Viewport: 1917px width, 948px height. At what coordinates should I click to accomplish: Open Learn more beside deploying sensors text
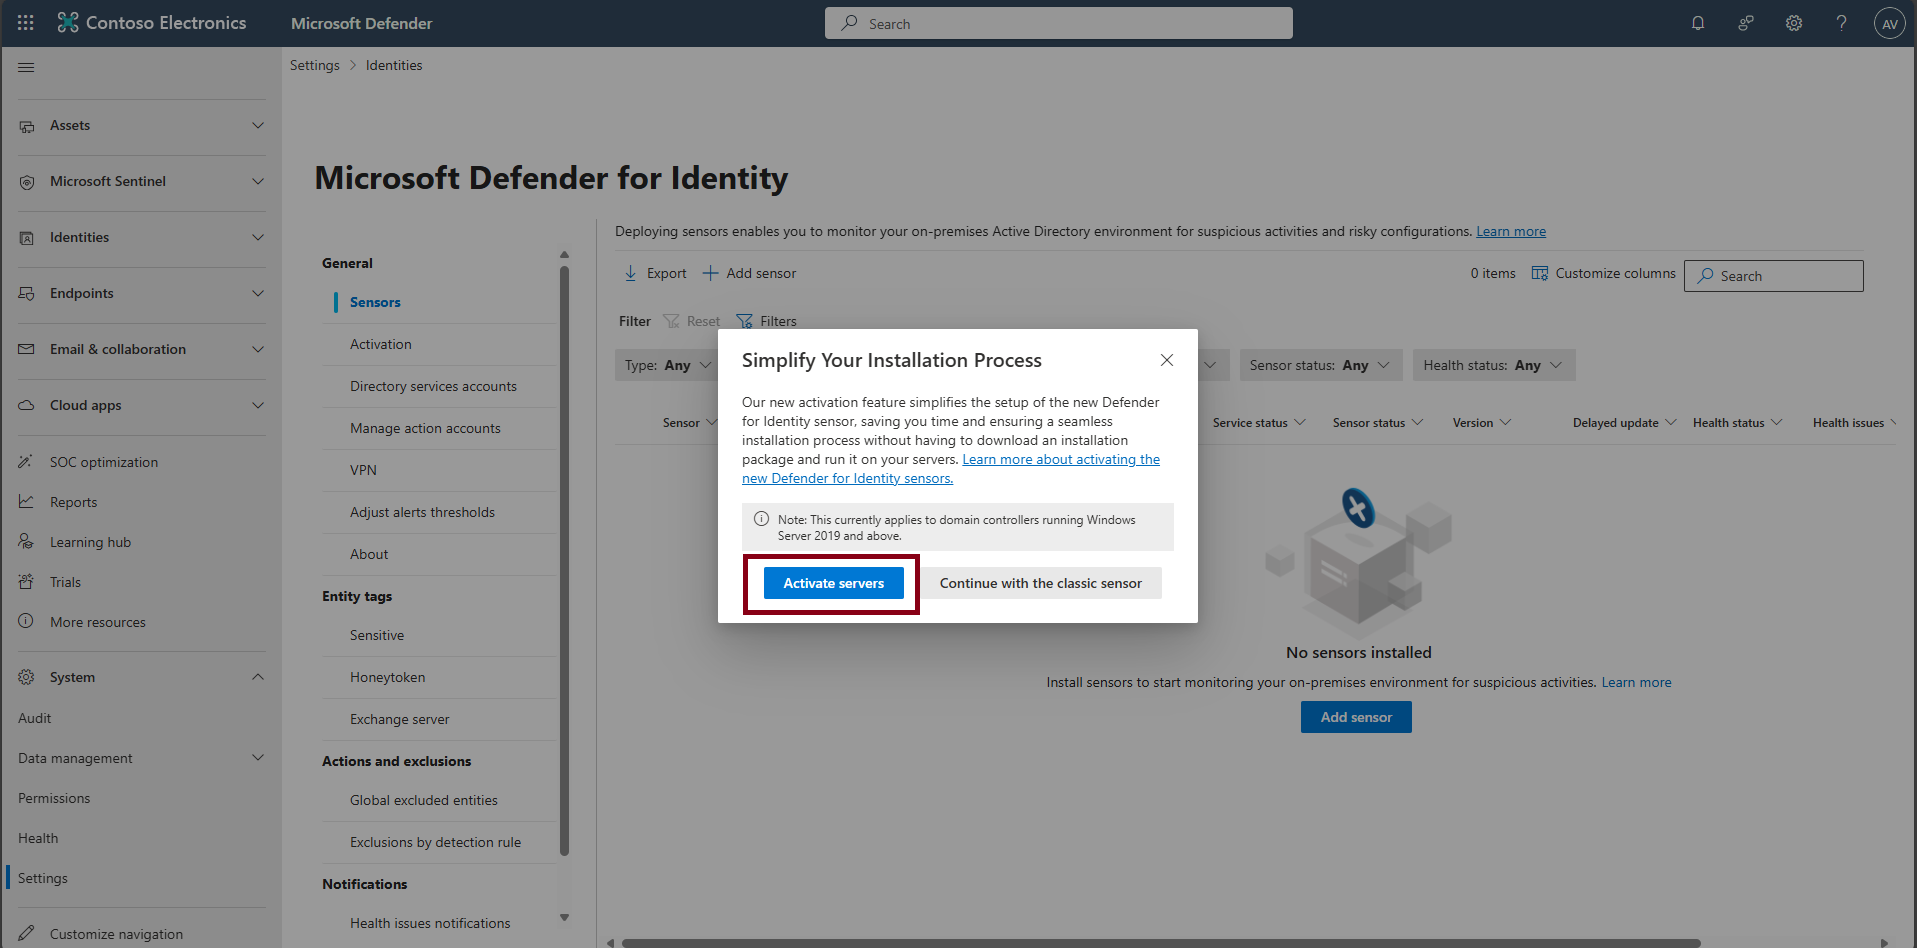[1511, 231]
